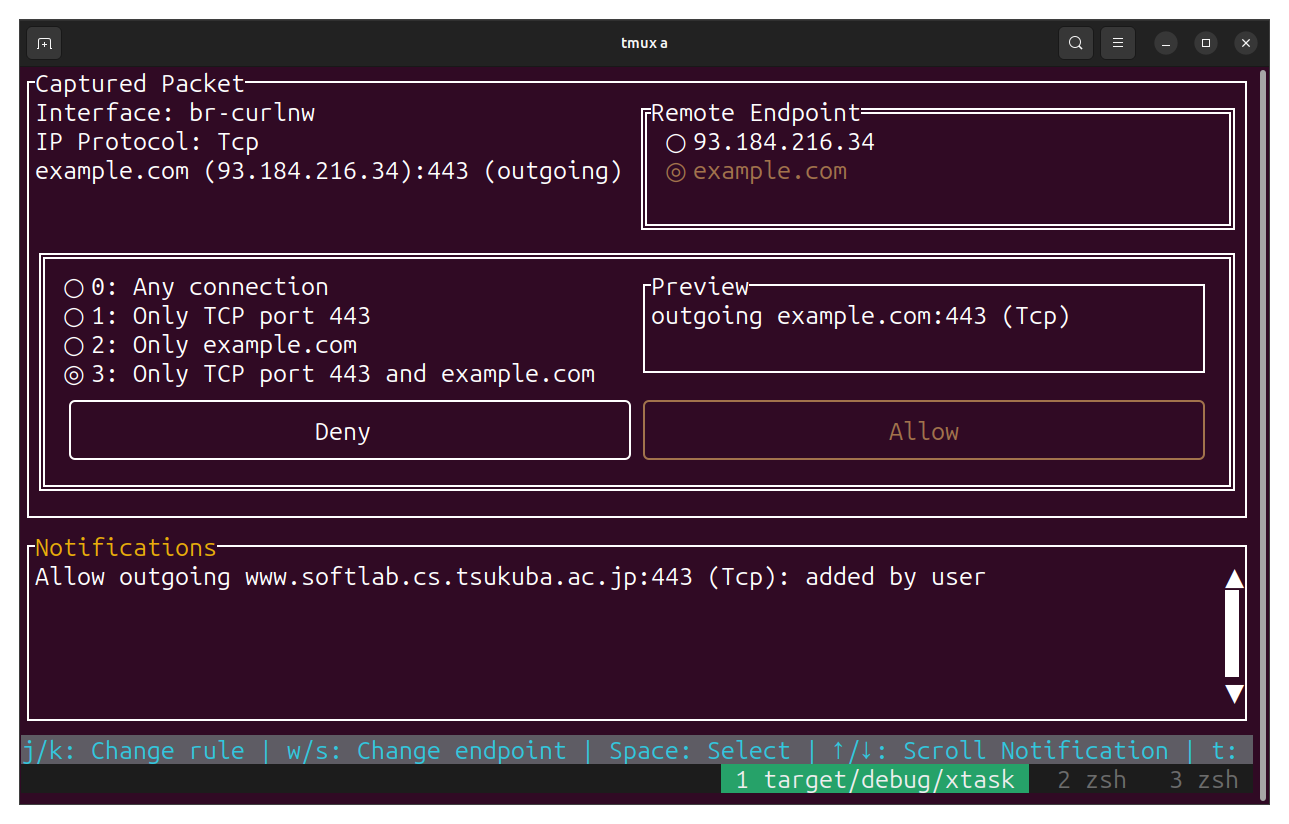The image size is (1289, 824).
Task: Select the example.com remote endpoint option
Action: click(x=676, y=172)
